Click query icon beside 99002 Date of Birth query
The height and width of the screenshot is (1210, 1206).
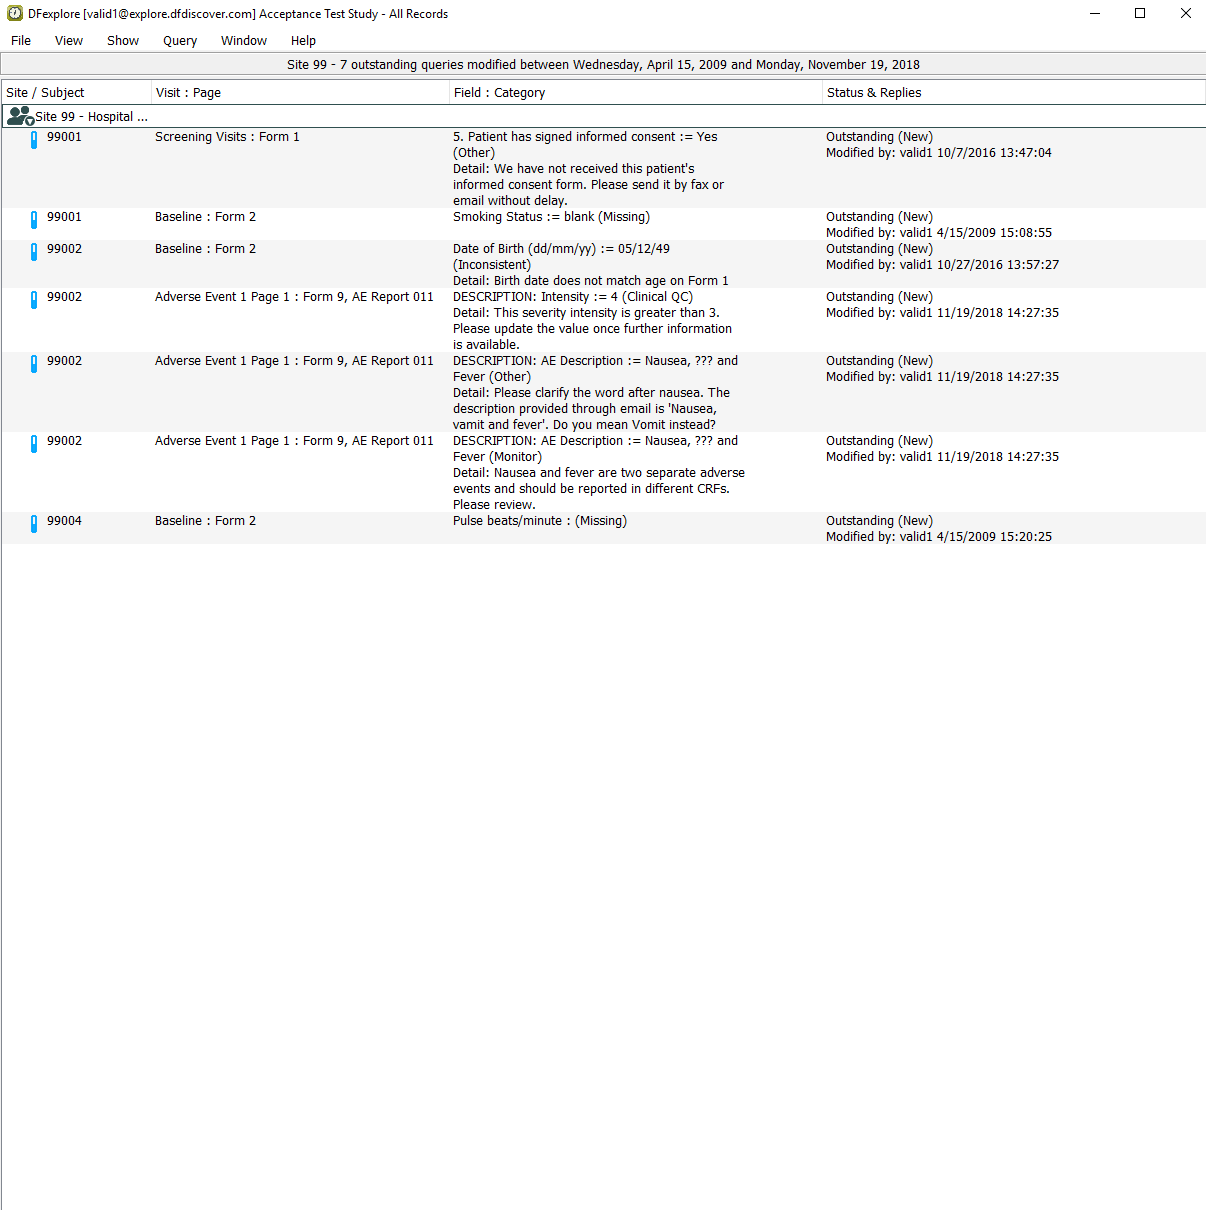click(x=34, y=252)
